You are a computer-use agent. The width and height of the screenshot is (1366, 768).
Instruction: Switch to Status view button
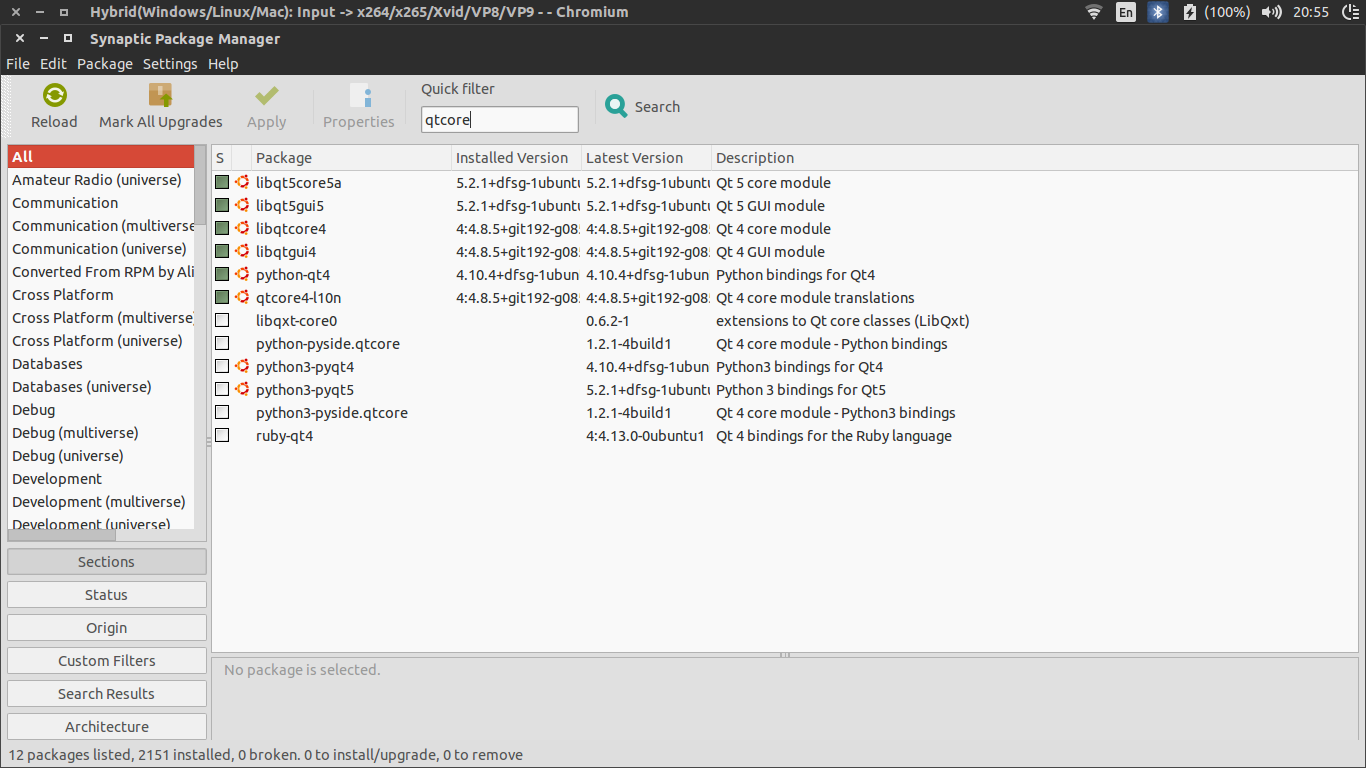tap(107, 595)
